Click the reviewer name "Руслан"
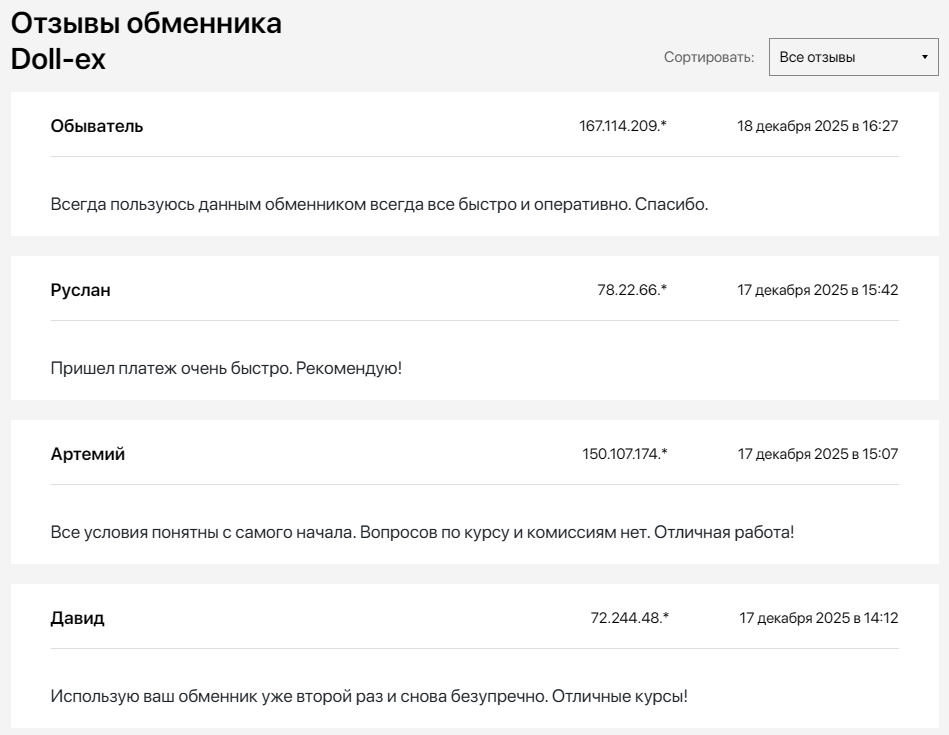This screenshot has height=735, width=949. 77,289
